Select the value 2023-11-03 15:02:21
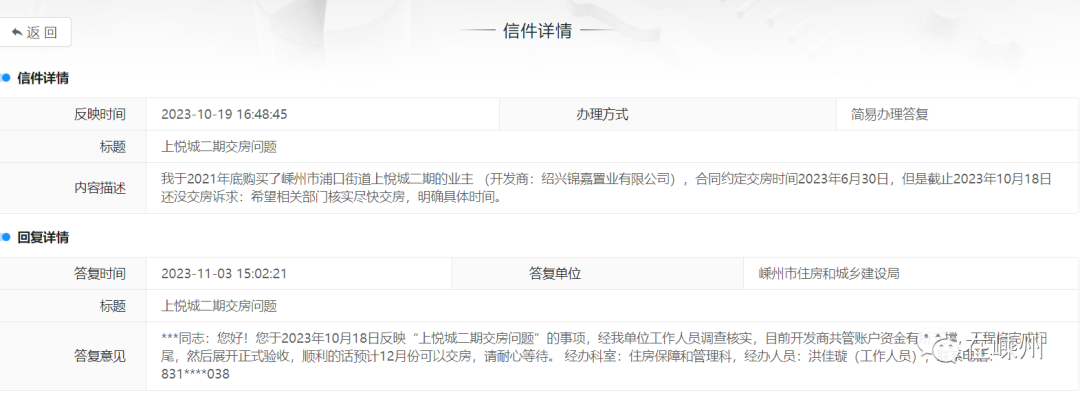This screenshot has width=1080, height=395. pyautogui.click(x=224, y=274)
